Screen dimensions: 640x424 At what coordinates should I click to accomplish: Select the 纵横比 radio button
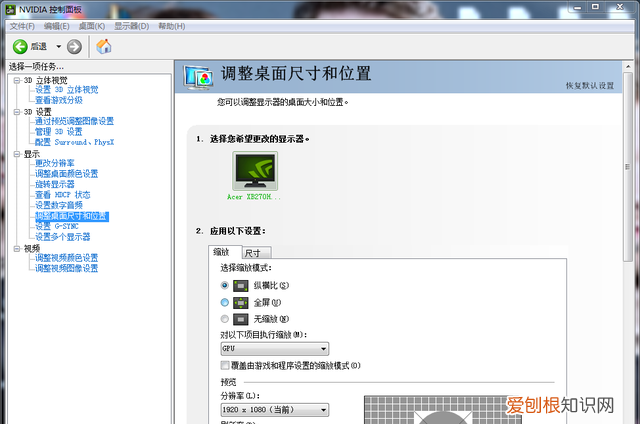[224, 285]
